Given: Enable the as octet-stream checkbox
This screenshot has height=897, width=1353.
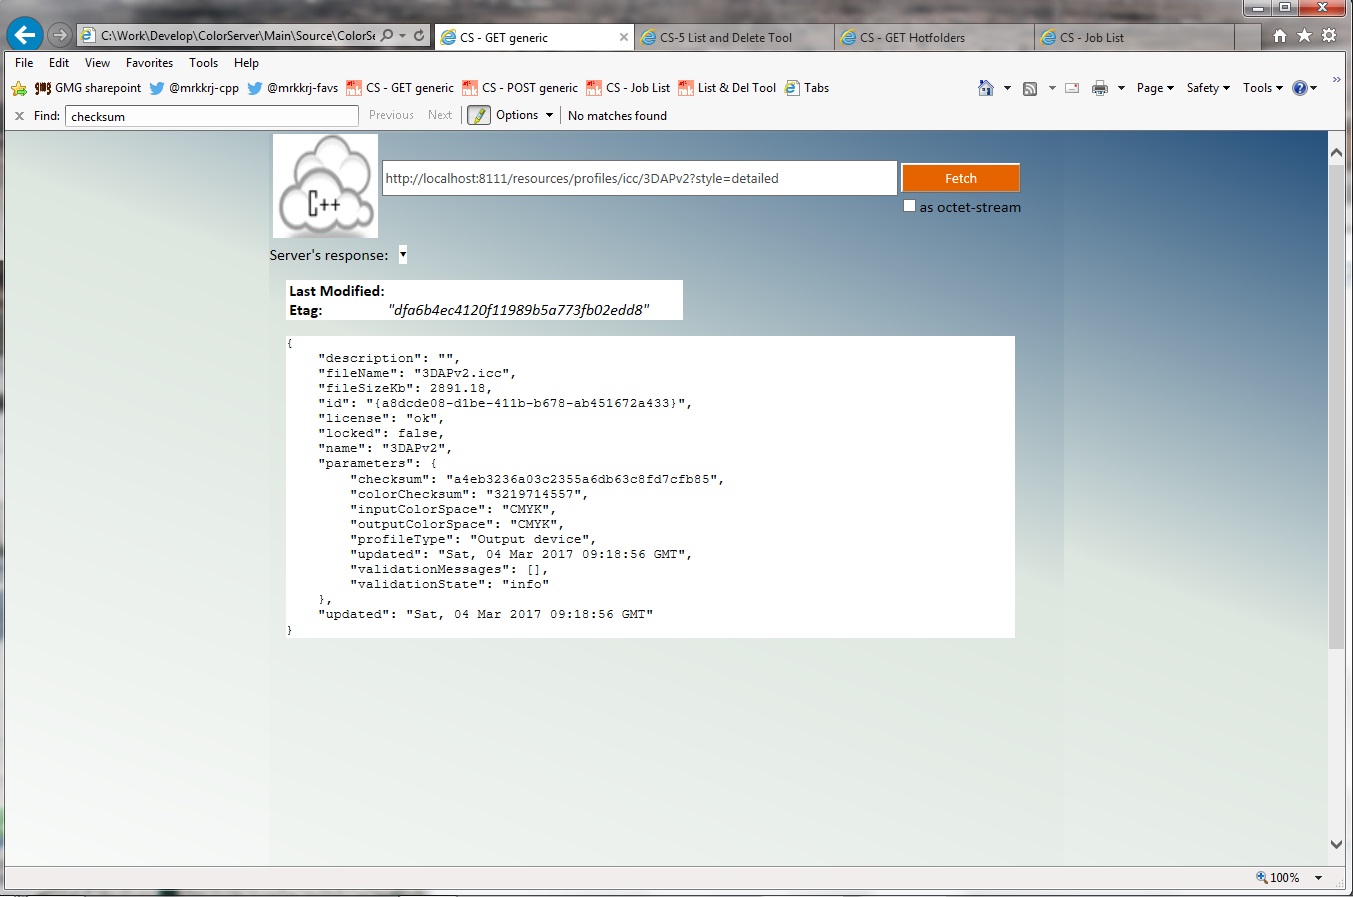Looking at the screenshot, I should coord(909,206).
